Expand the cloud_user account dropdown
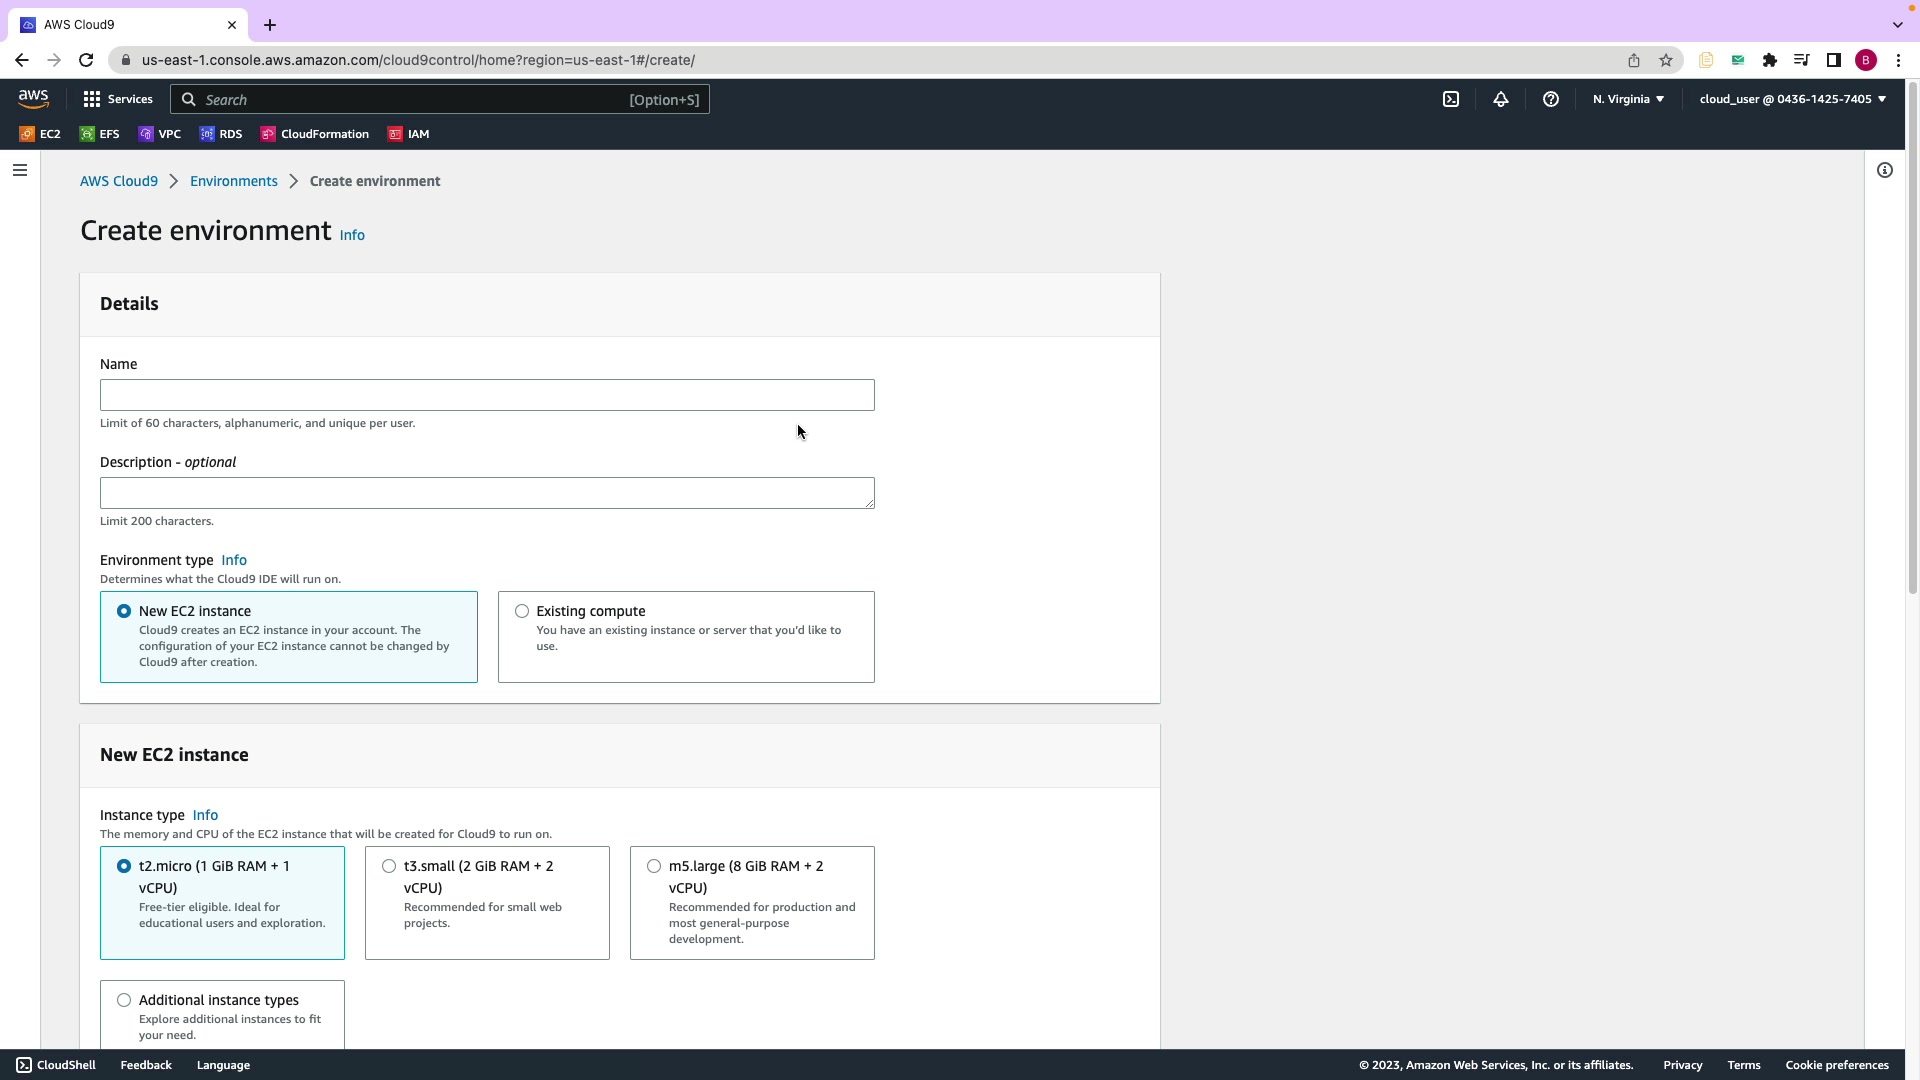1920x1080 pixels. [1792, 99]
